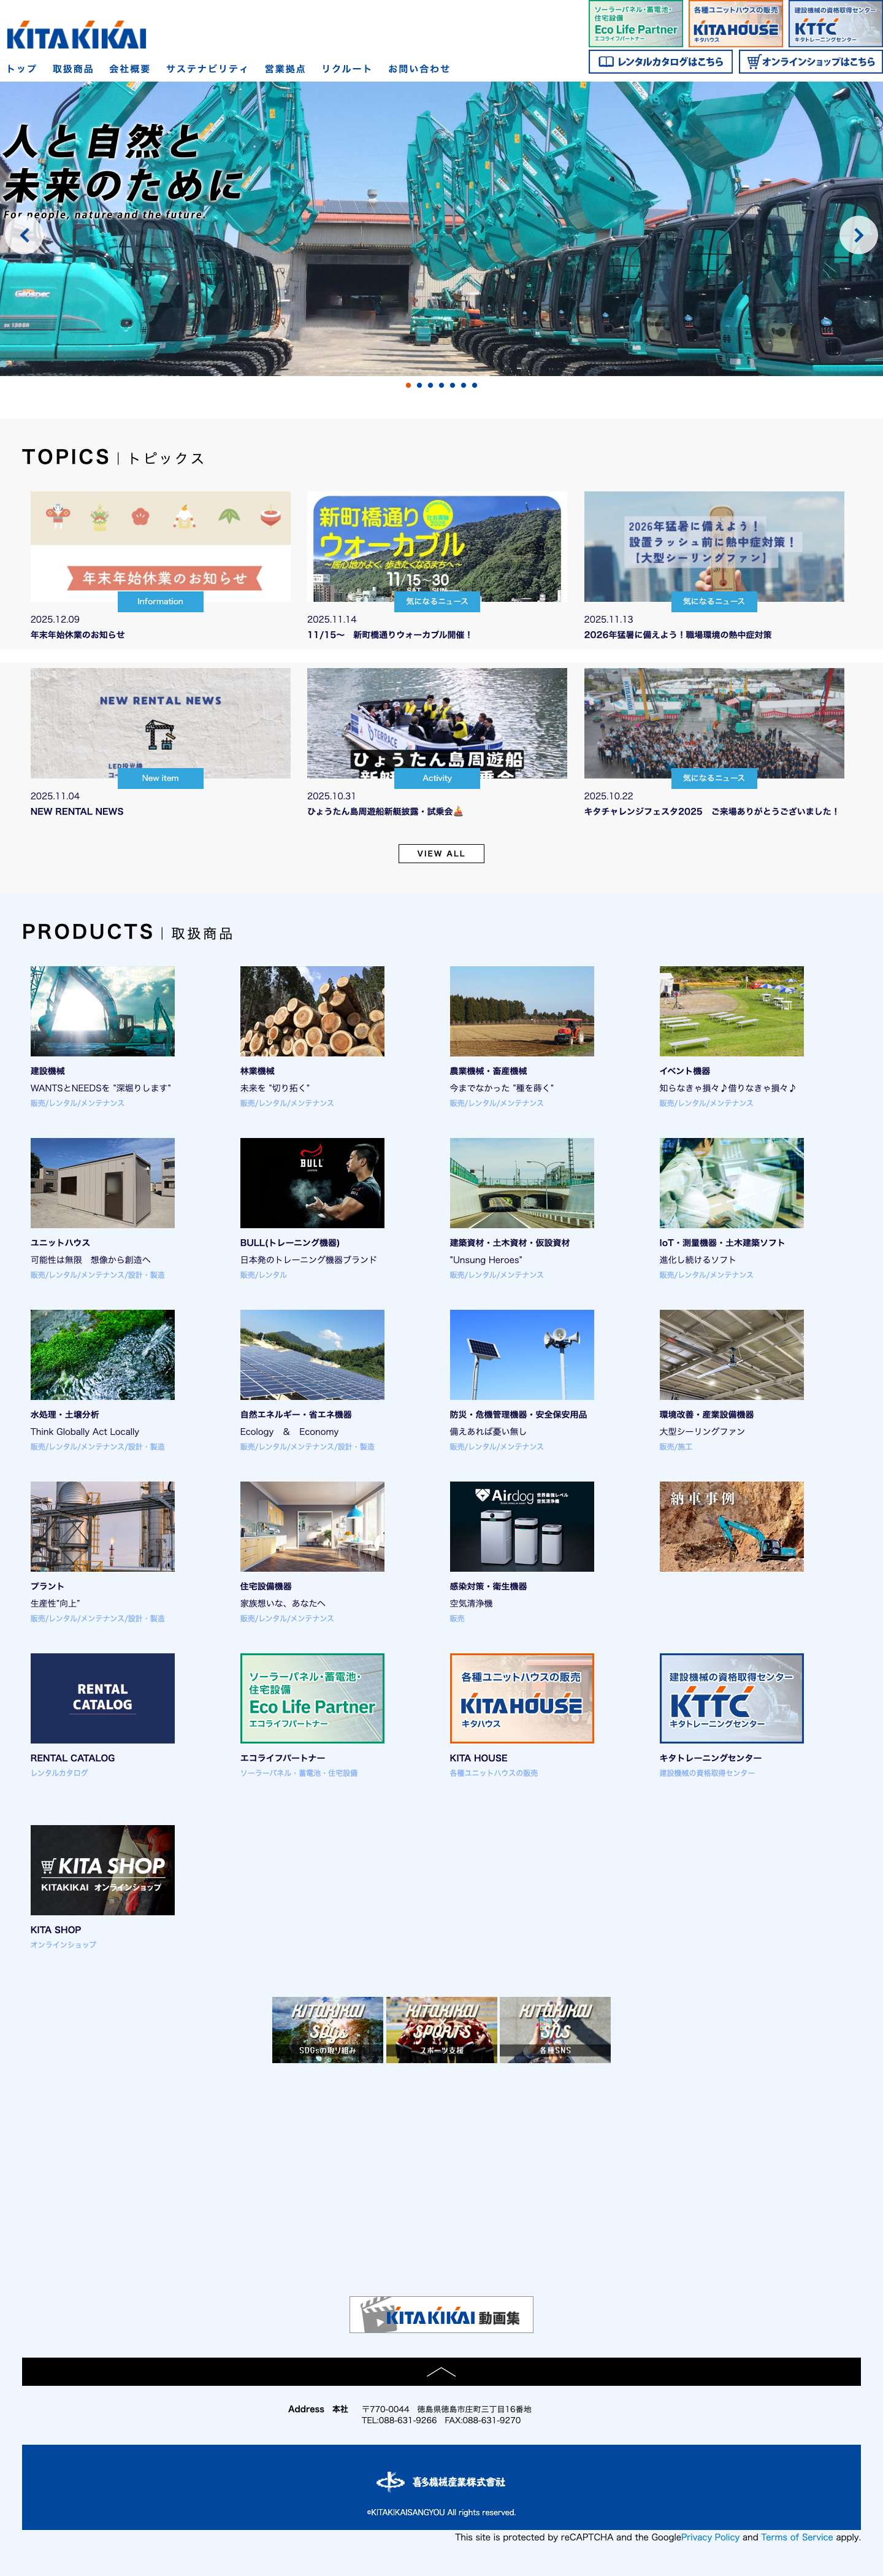This screenshot has height=2576, width=883.
Task: Open 新町橋通りウォーカブル topic thumbnail
Action: pos(437,546)
